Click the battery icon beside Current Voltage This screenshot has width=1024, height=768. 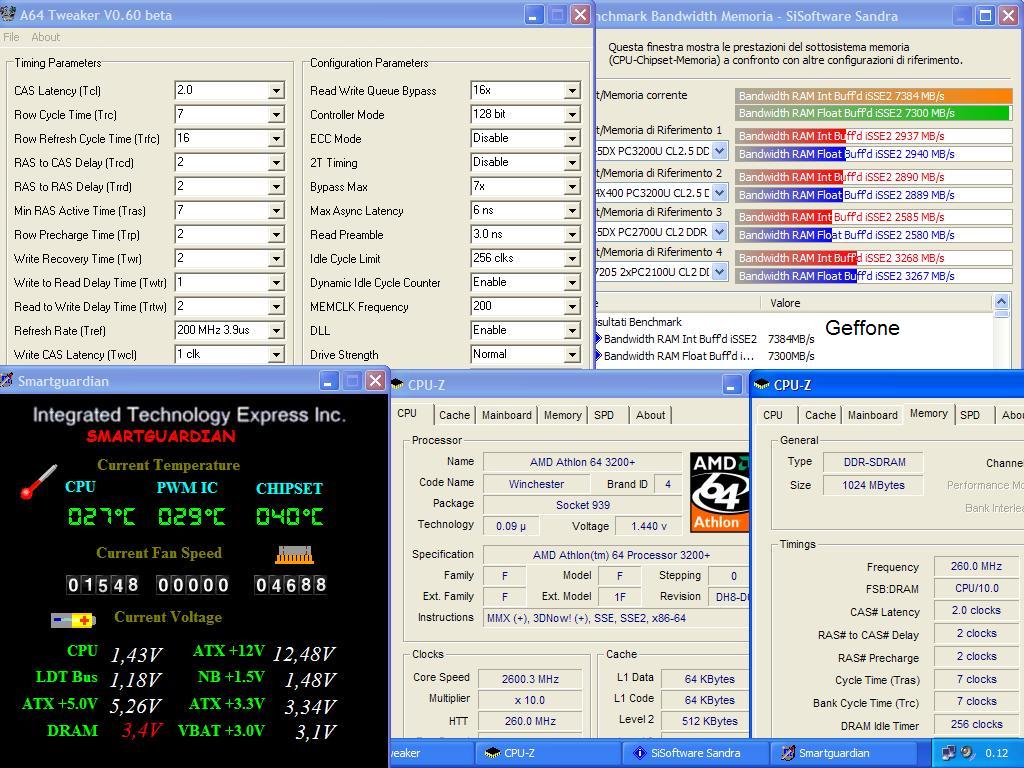tap(73, 620)
